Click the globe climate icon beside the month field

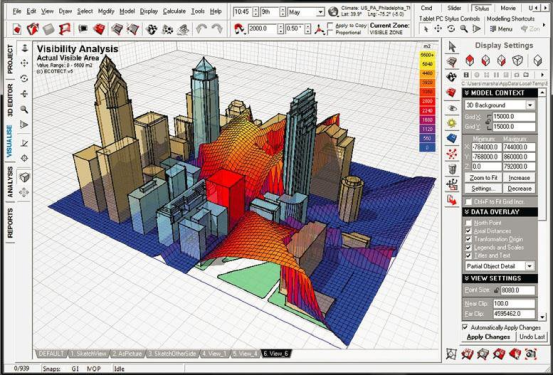click(333, 12)
